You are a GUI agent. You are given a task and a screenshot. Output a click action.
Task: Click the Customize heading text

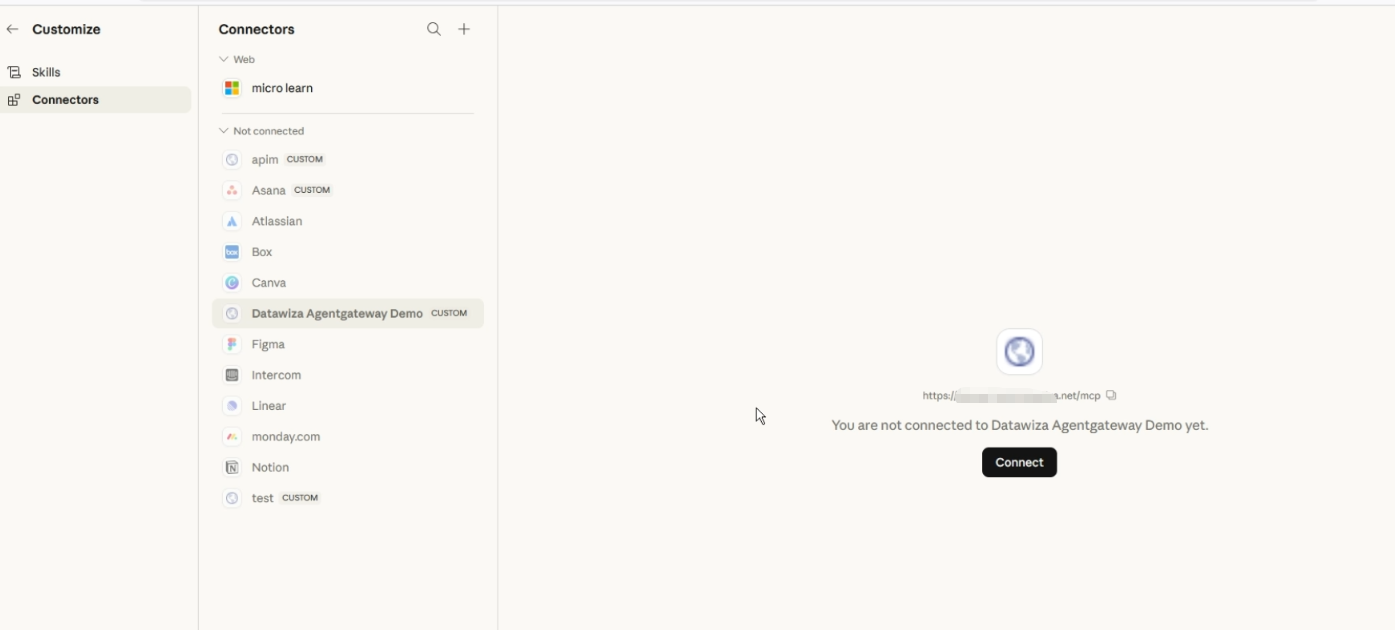pyautogui.click(x=66, y=30)
